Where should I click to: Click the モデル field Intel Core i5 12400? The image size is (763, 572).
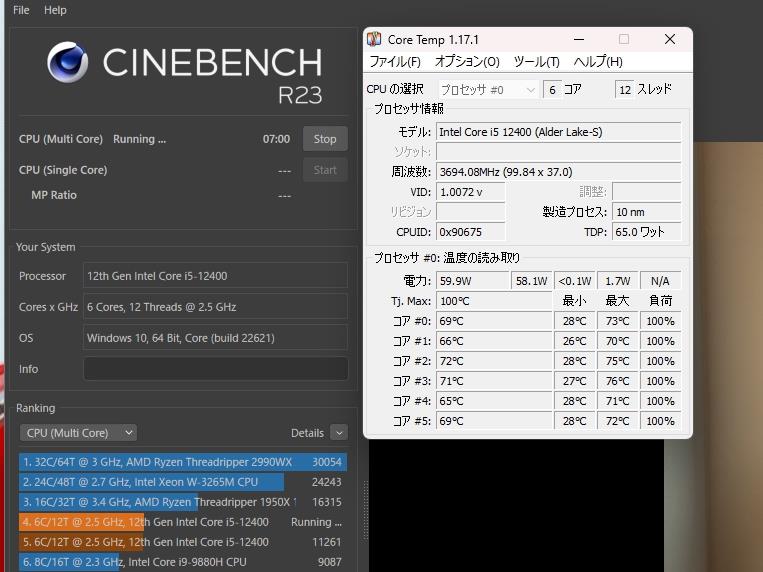click(558, 132)
